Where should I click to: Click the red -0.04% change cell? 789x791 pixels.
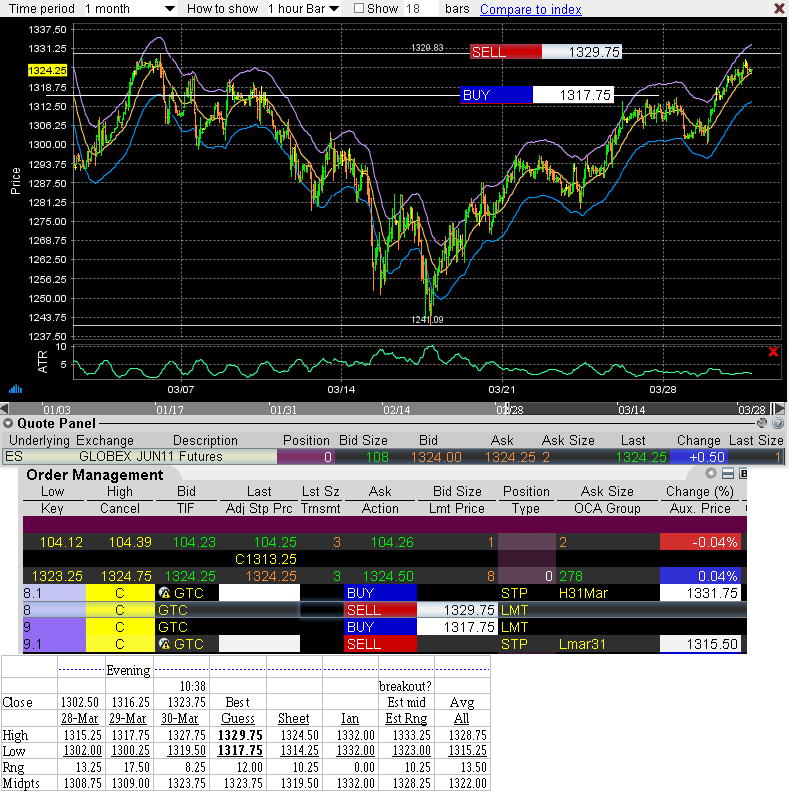[x=700, y=542]
